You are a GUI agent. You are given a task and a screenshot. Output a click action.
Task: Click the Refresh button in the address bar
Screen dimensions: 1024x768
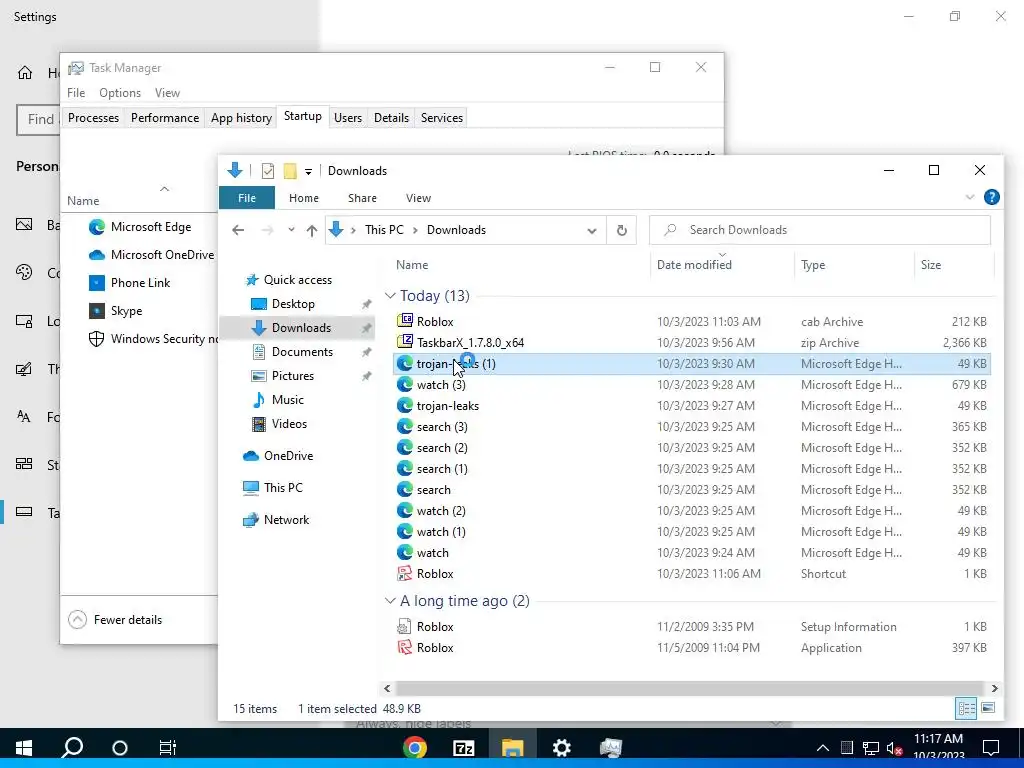tap(622, 230)
